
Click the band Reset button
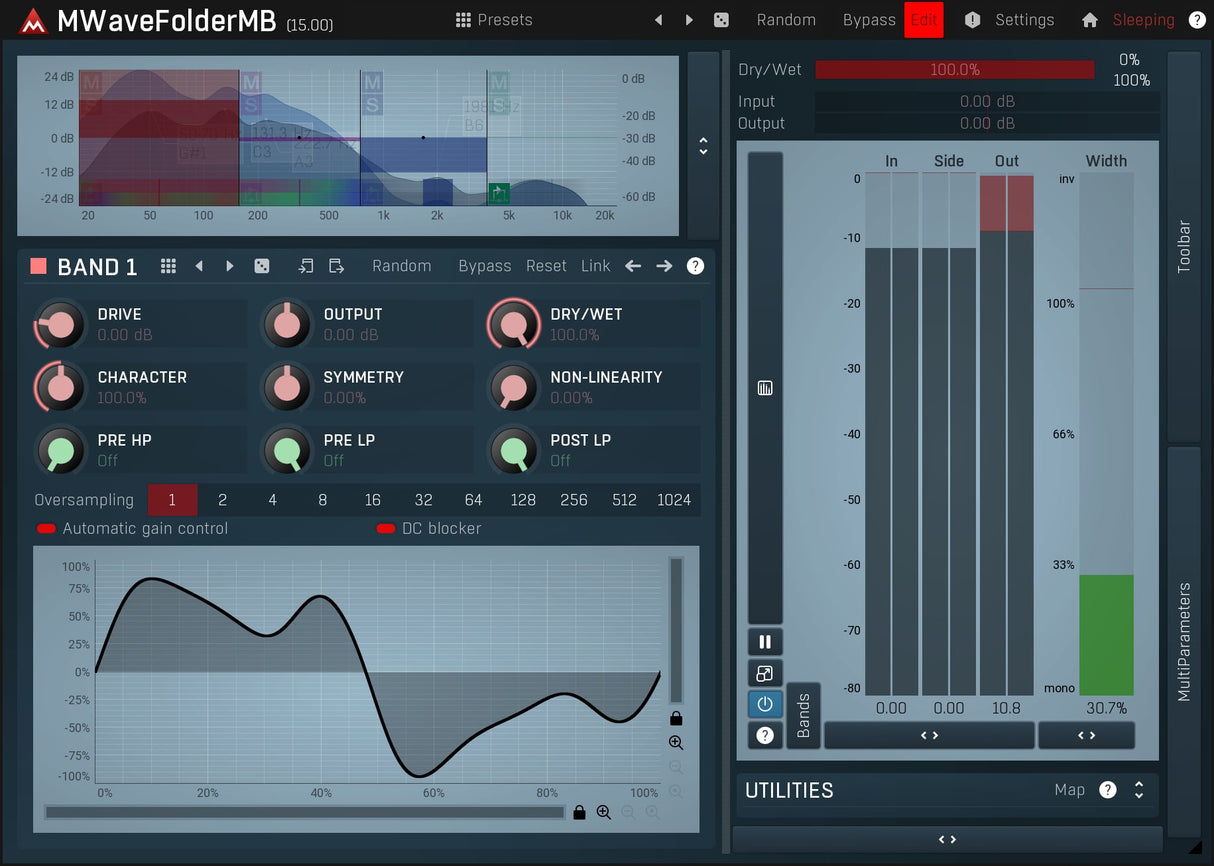[x=546, y=266]
